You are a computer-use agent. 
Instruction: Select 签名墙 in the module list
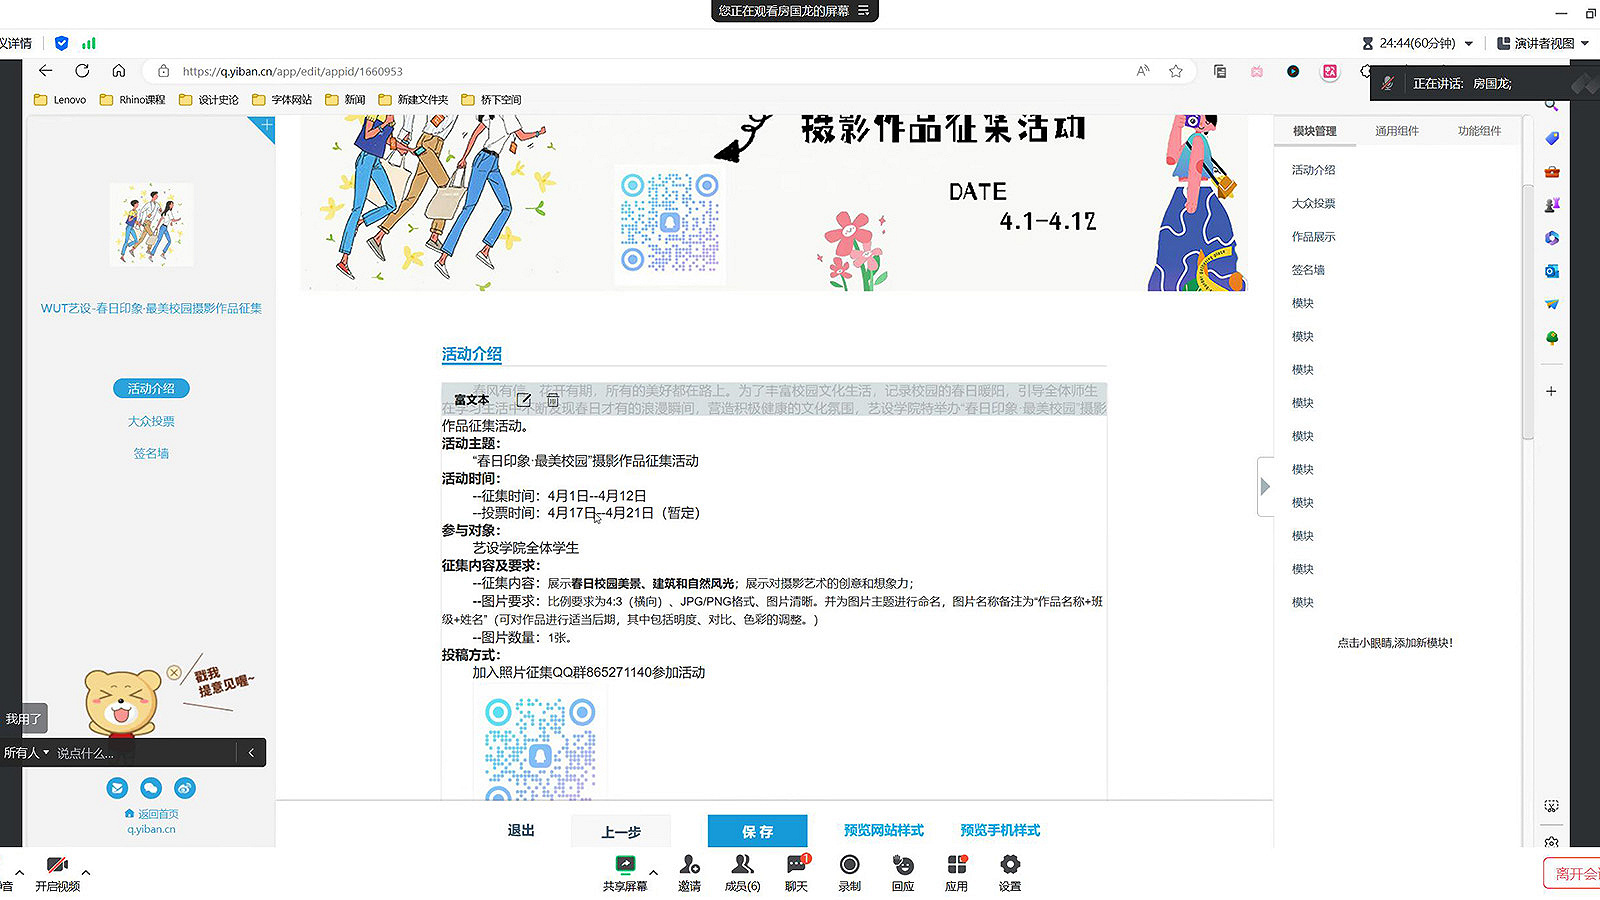click(x=1308, y=270)
